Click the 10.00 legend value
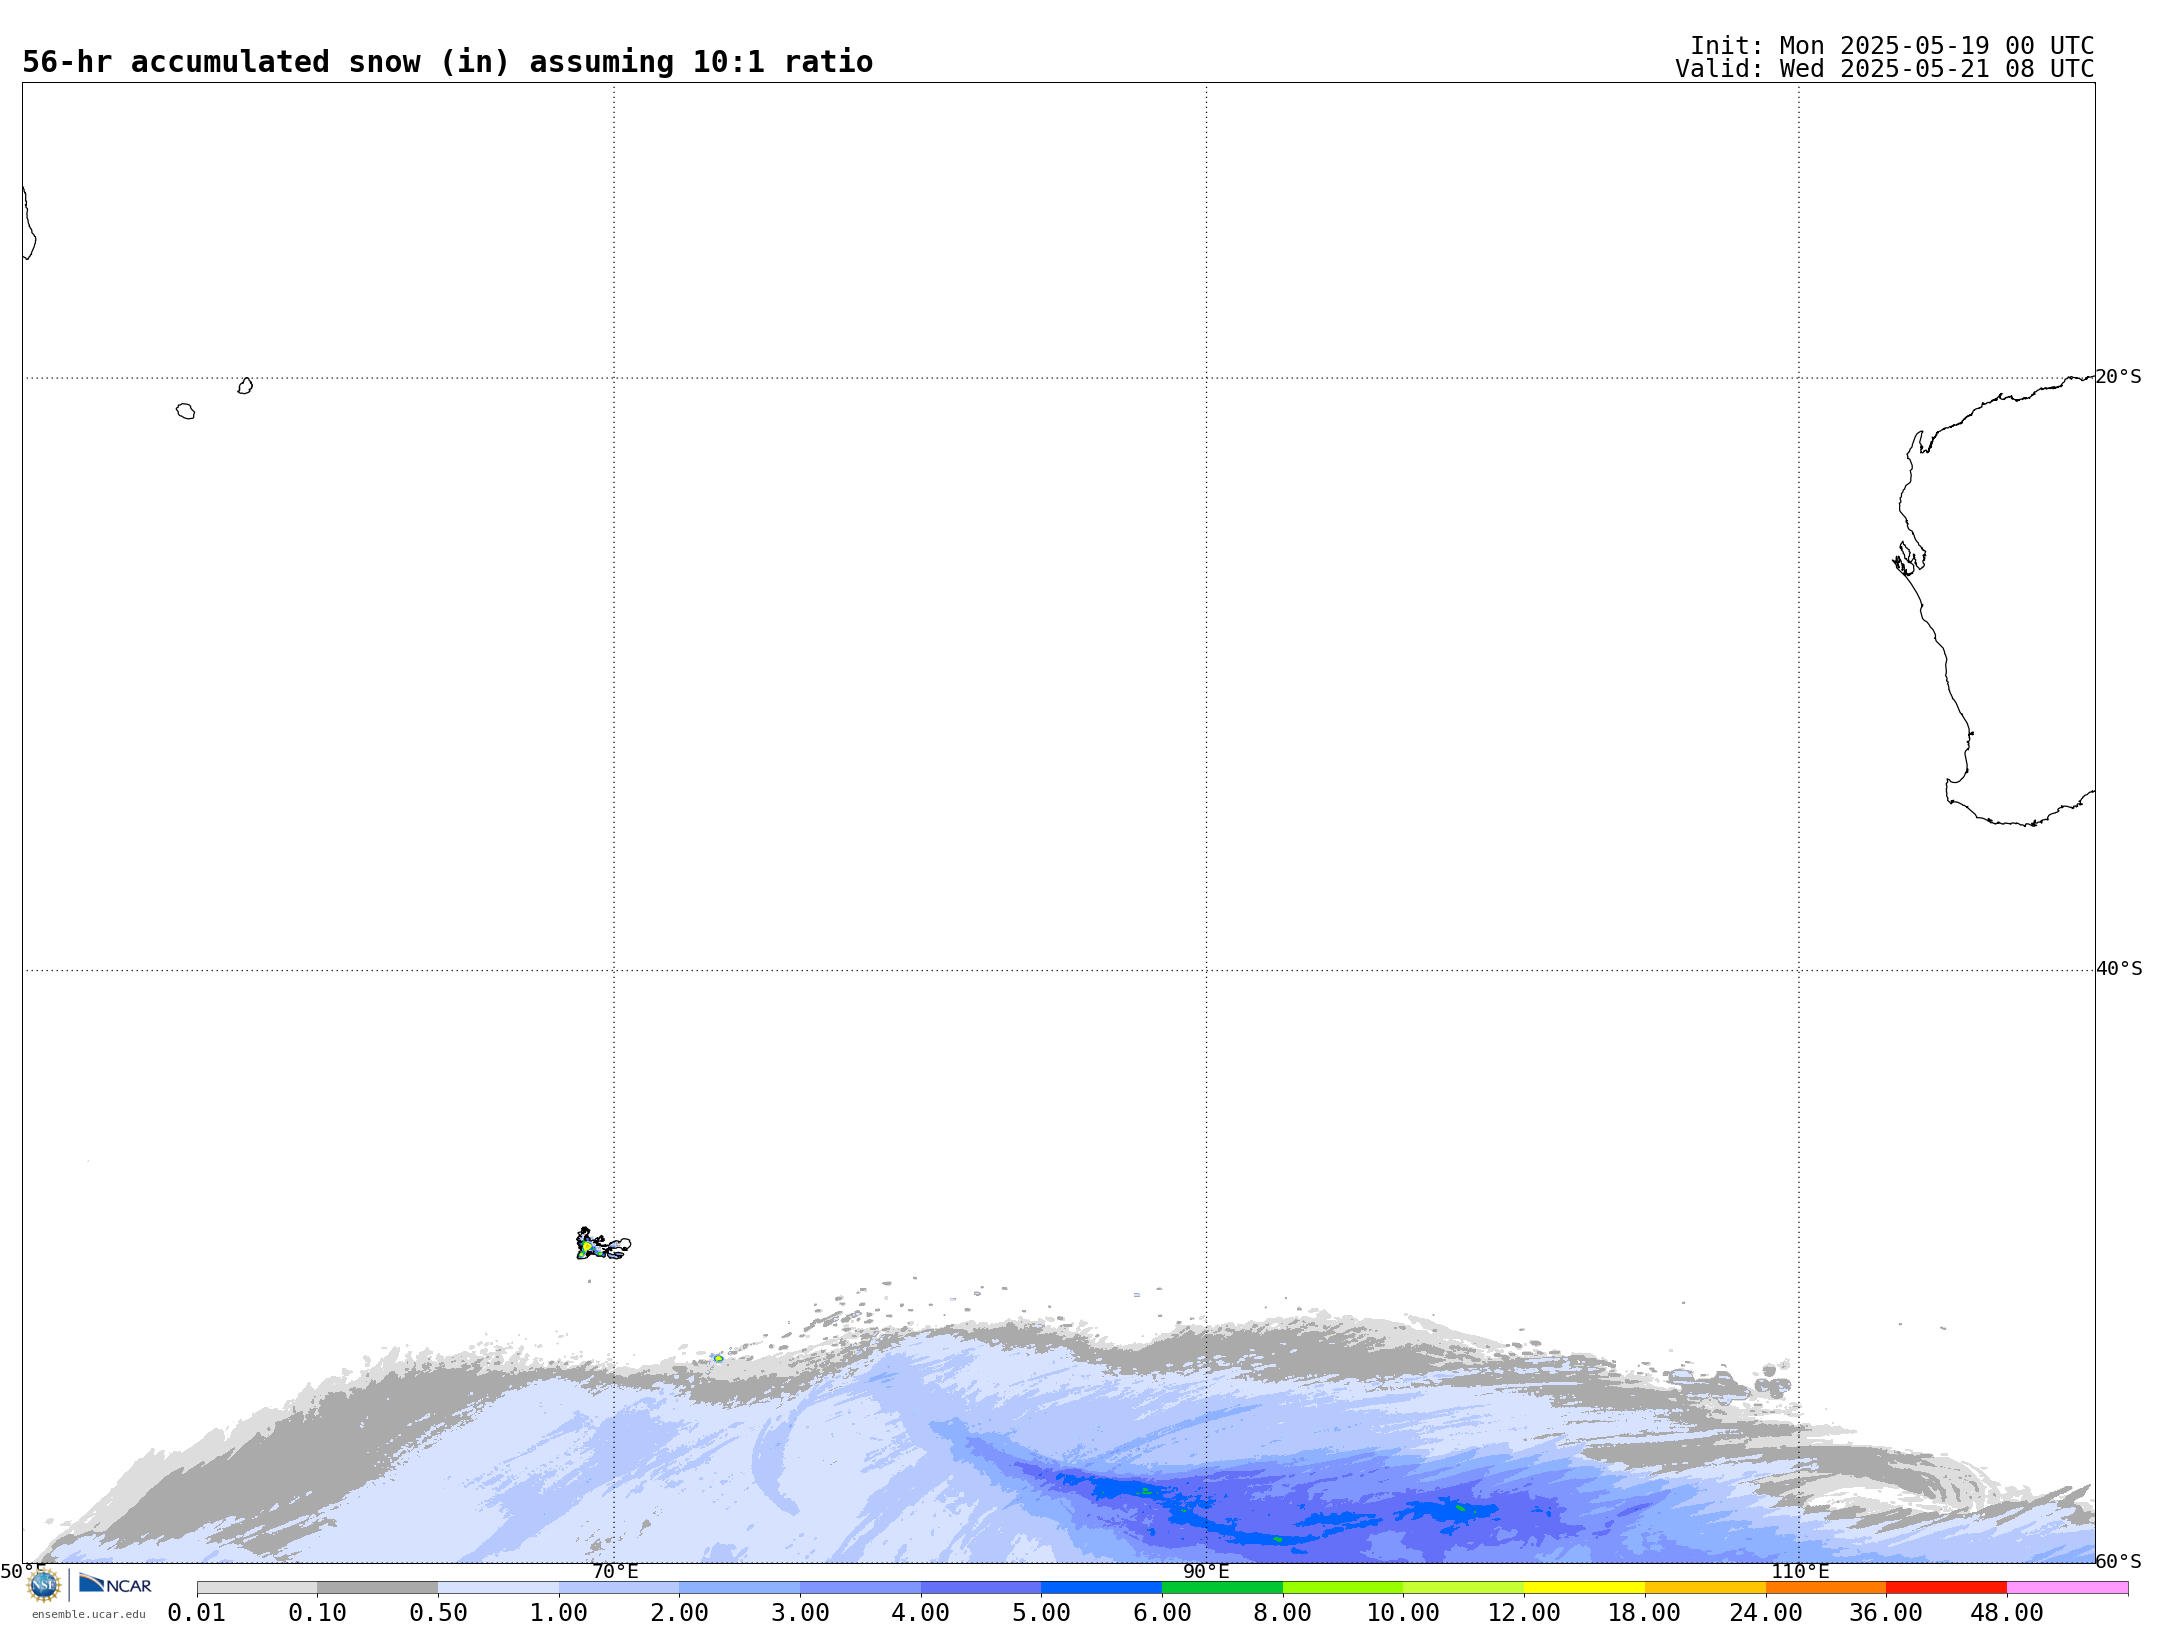Image resolution: width=2160 pixels, height=1626 pixels. 1403,1613
